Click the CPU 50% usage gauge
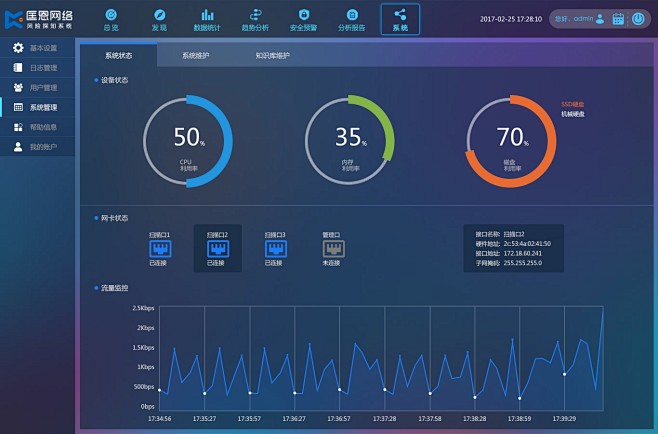 (x=188, y=141)
